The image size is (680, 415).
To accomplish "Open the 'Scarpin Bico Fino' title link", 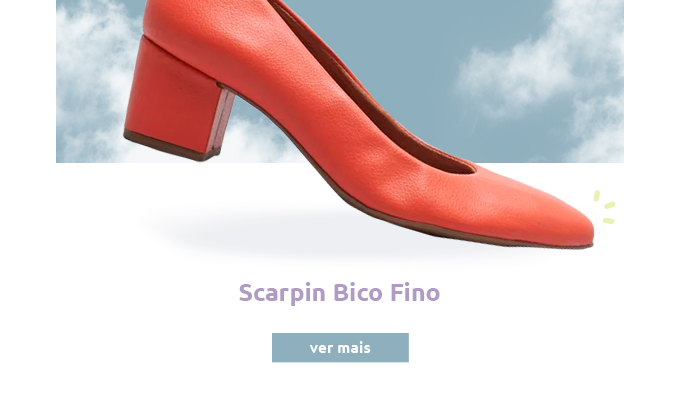I will [340, 293].
